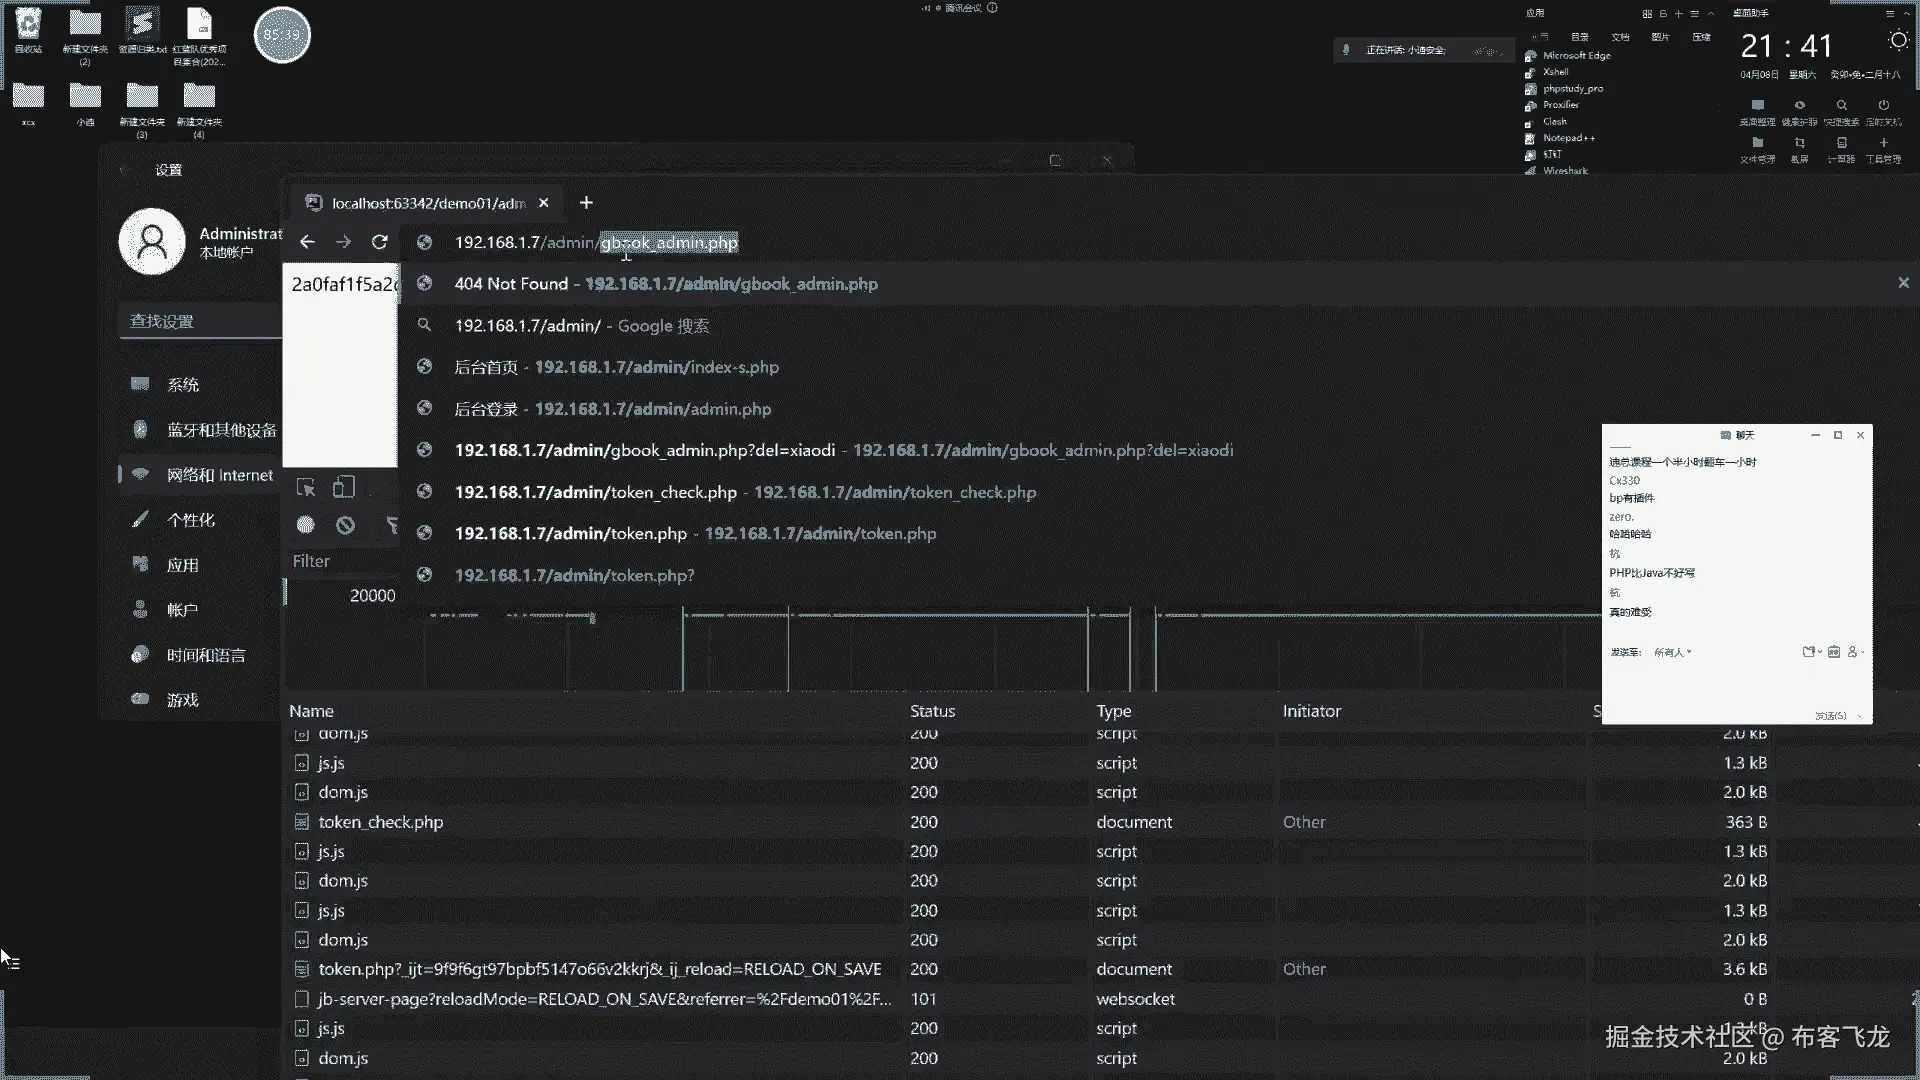The height and width of the screenshot is (1080, 1920).
Task: Click the browser reload button
Action: 379,242
